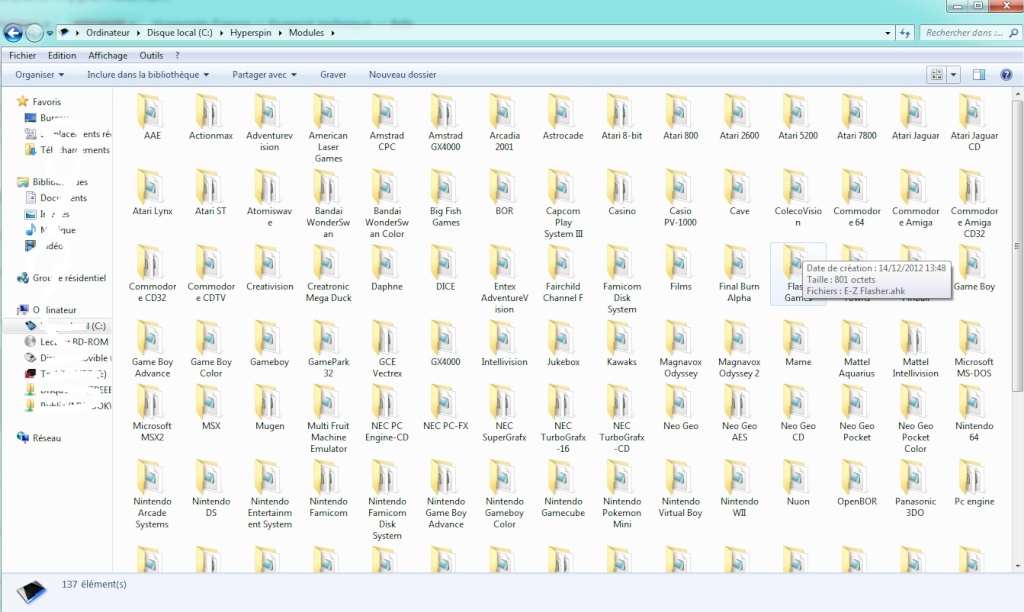Select the Atari 2600 folder
This screenshot has height=612, width=1024.
(739, 118)
